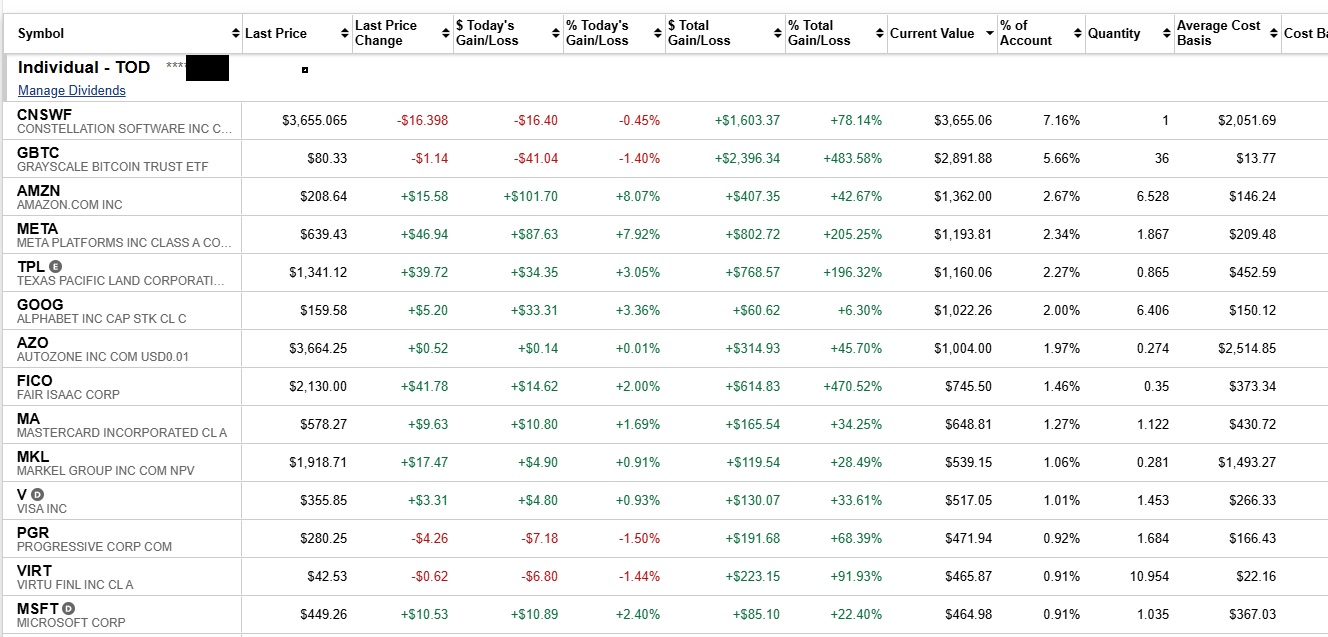
Task: Click the sort arrows on Last Price column
Action: pos(345,34)
